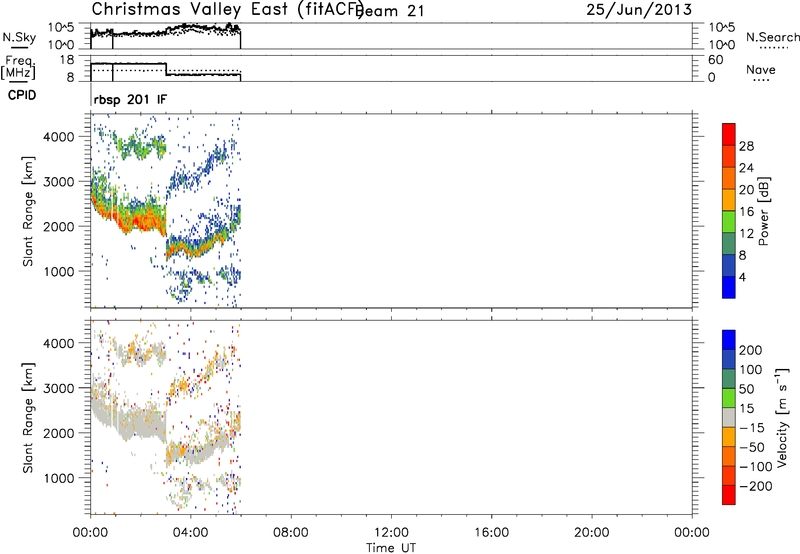Click the power colorbar value '4'
Viewport: 800px width, 554px height.
click(x=742, y=277)
